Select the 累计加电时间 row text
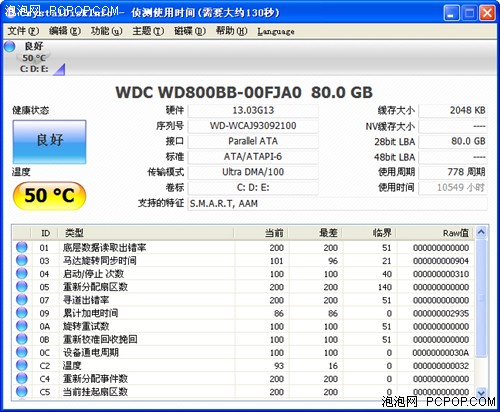This screenshot has width=500, height=412. coord(90,313)
